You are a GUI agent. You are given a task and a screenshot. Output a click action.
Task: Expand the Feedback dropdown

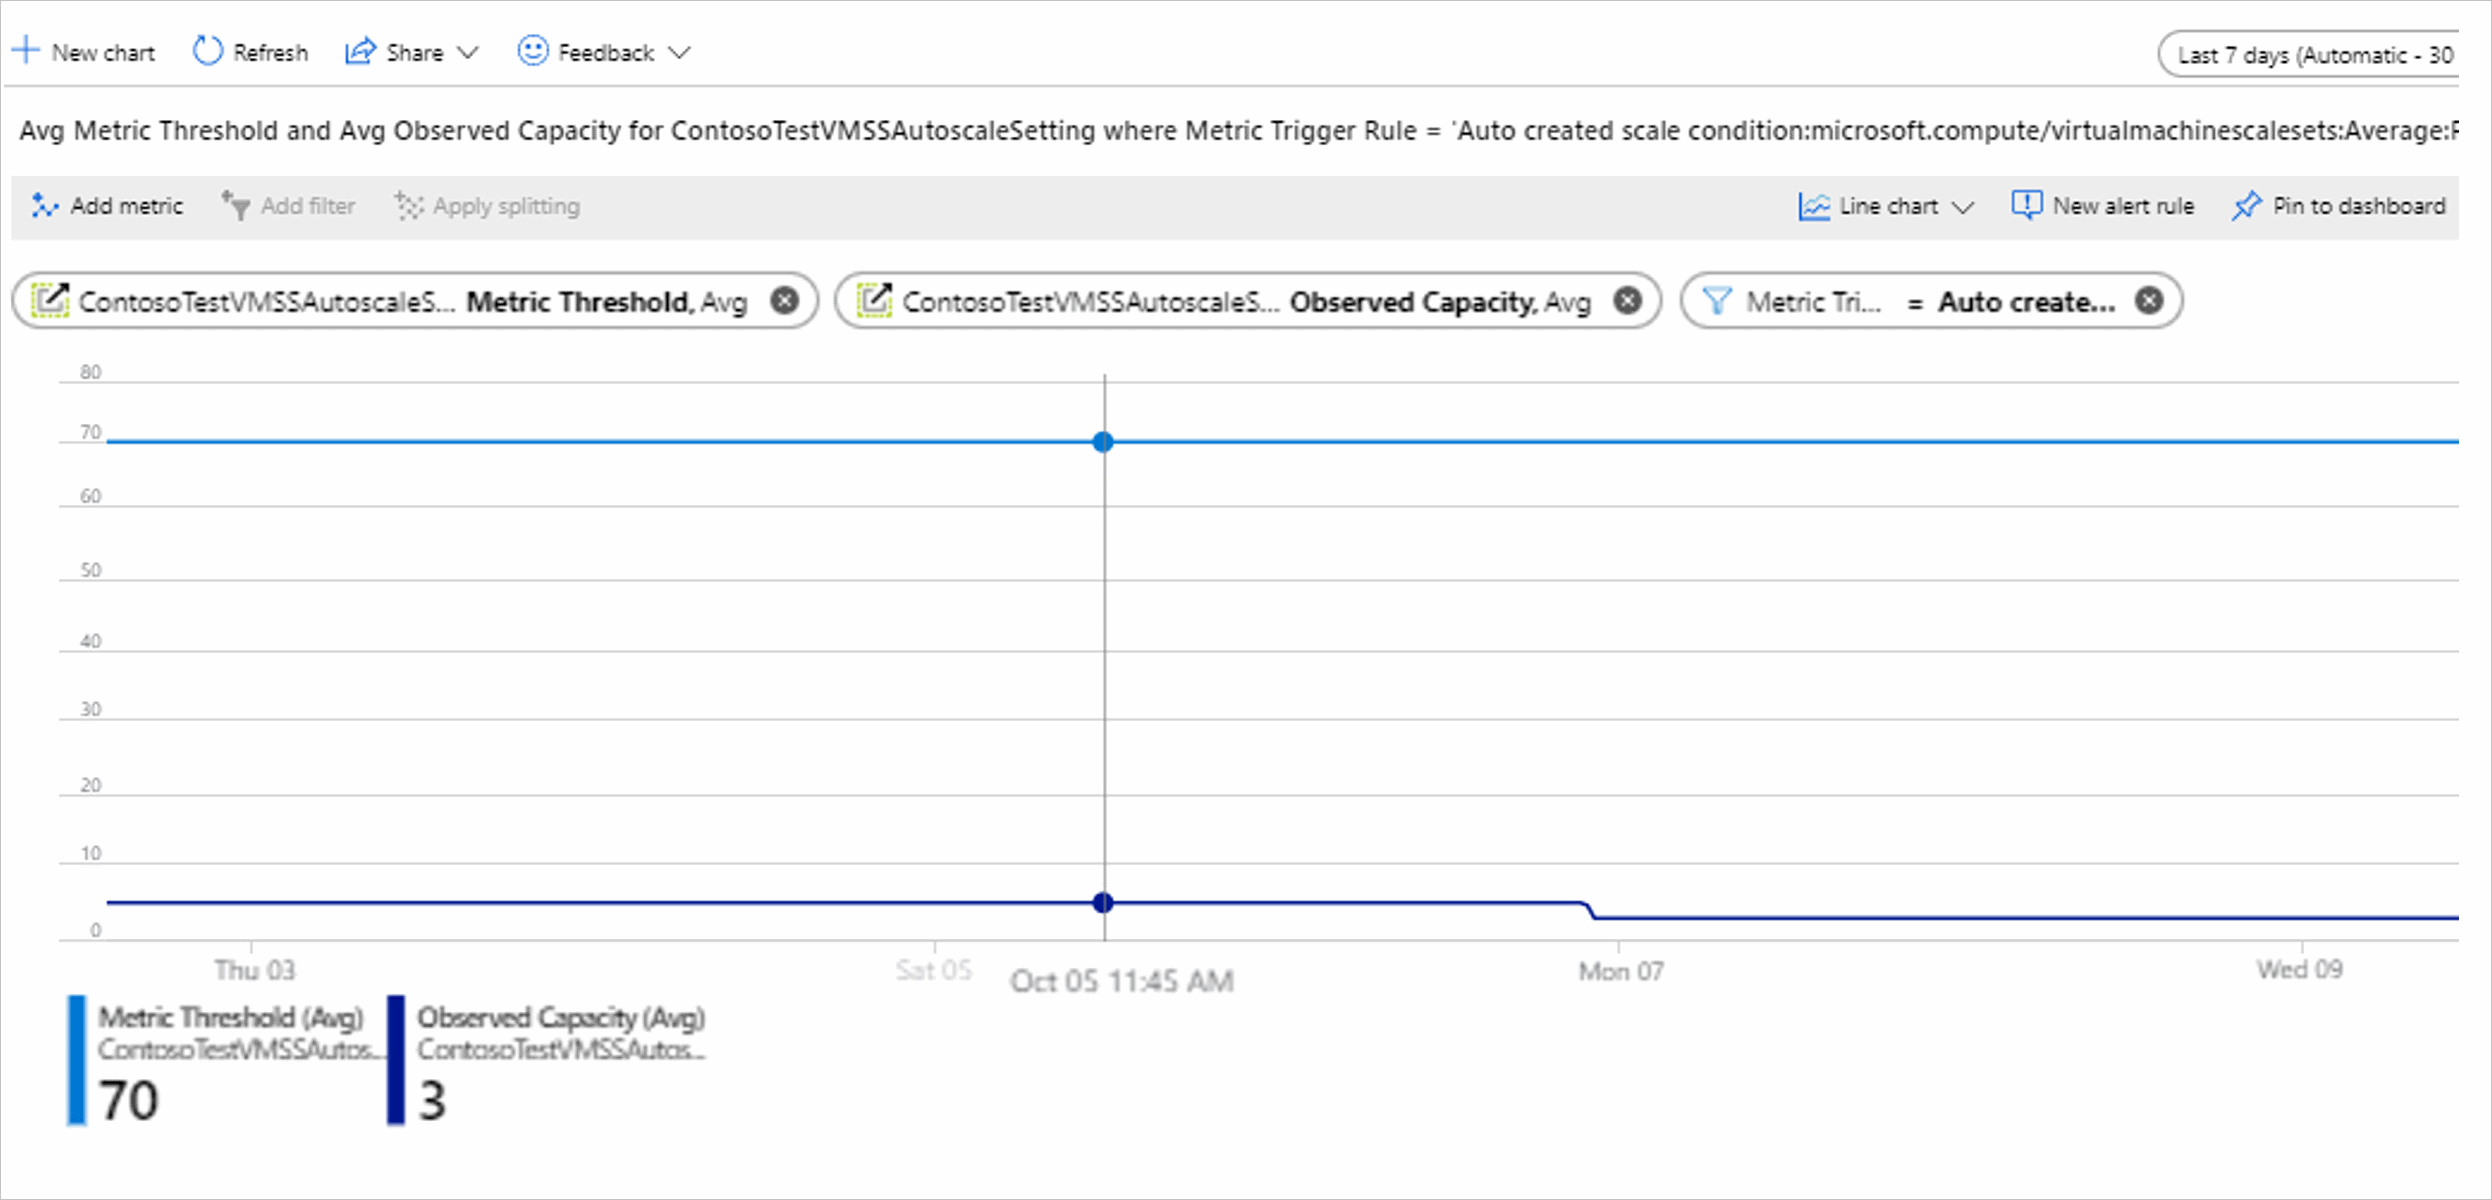pyautogui.click(x=604, y=52)
